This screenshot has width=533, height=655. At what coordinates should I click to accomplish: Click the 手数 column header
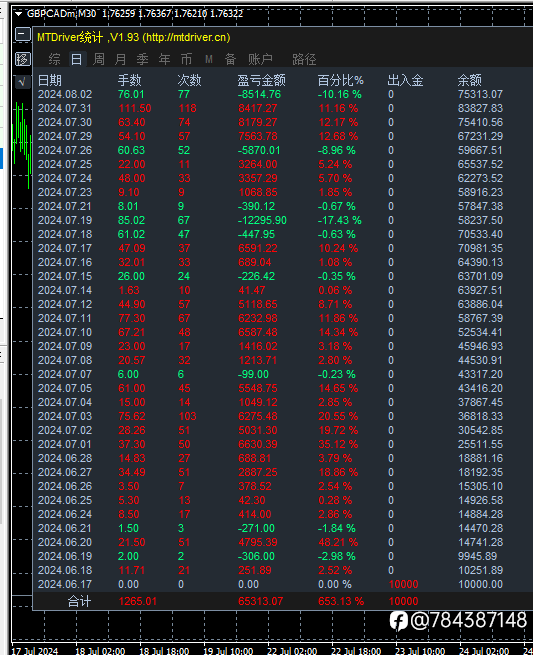pyautogui.click(x=129, y=80)
